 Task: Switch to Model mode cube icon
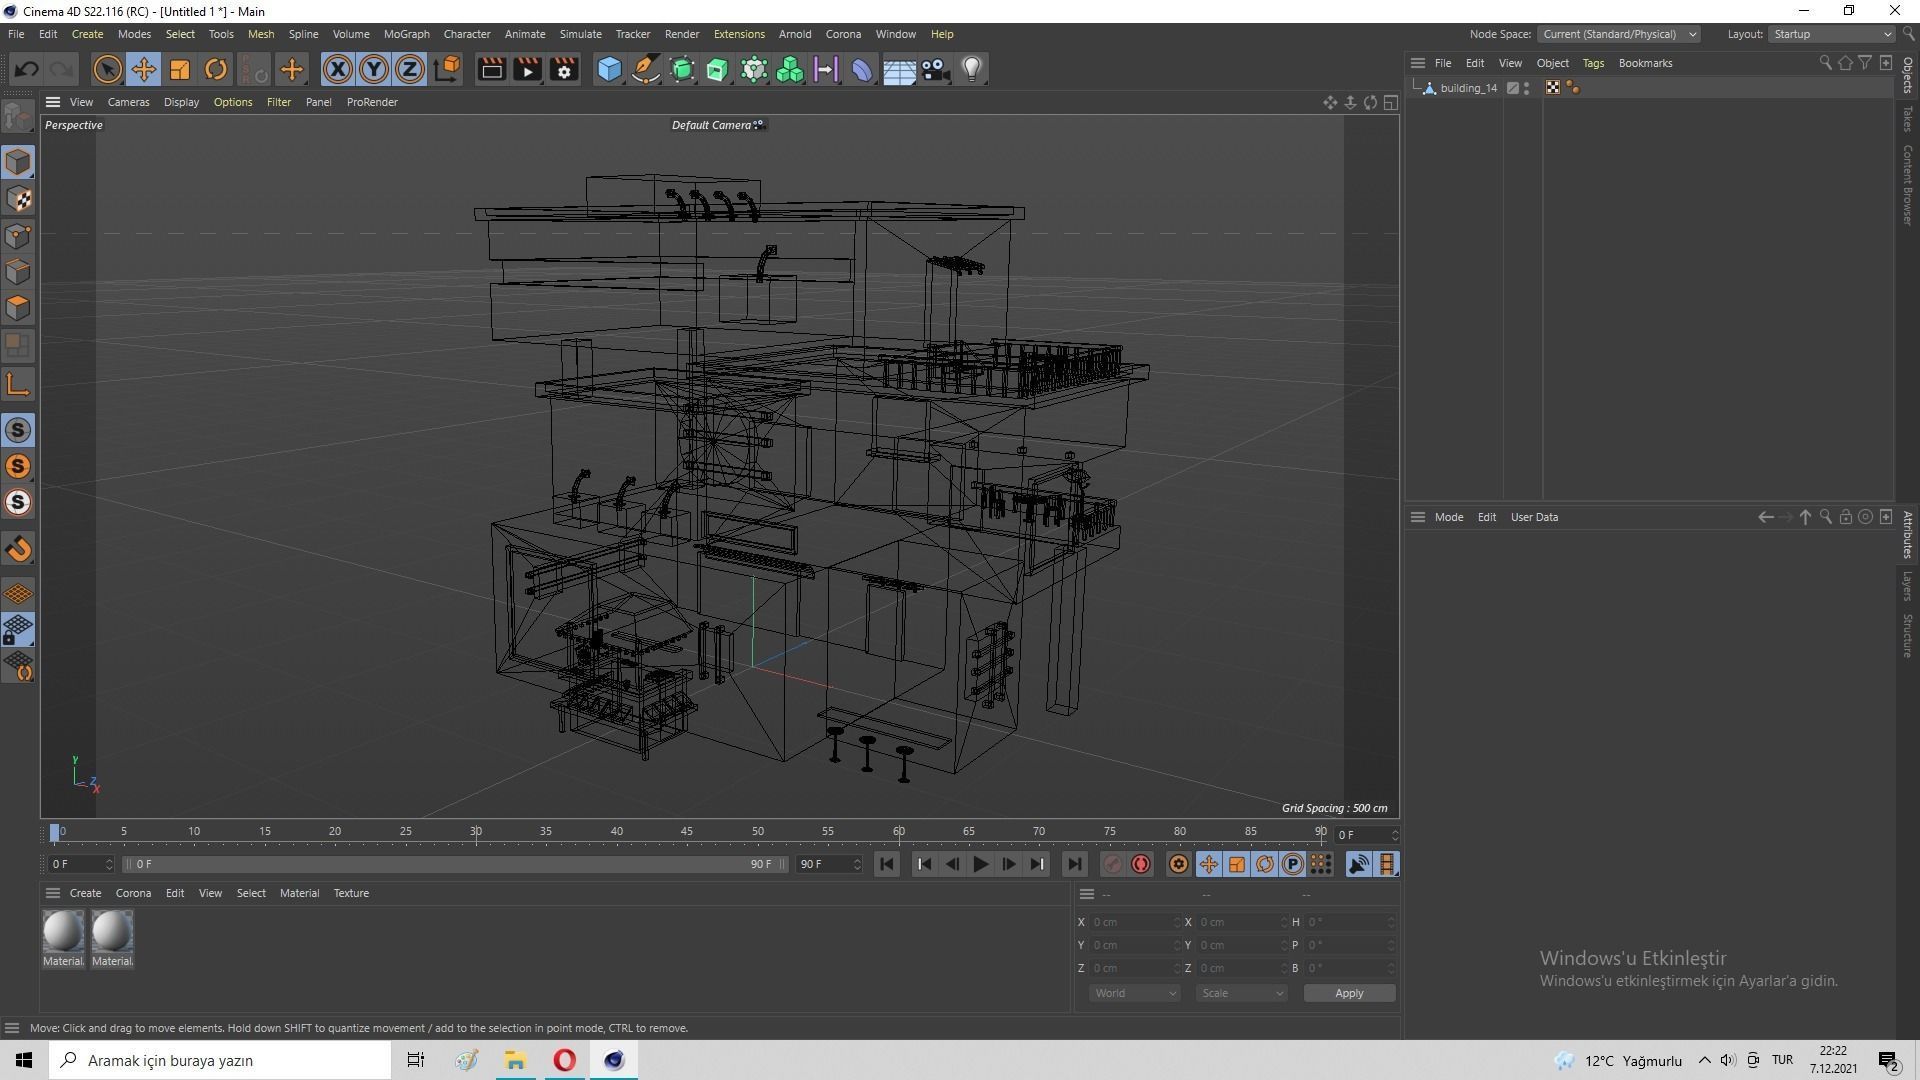point(18,162)
